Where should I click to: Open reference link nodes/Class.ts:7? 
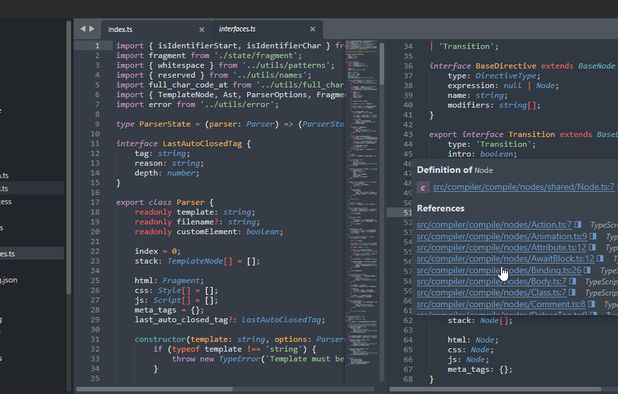491,293
